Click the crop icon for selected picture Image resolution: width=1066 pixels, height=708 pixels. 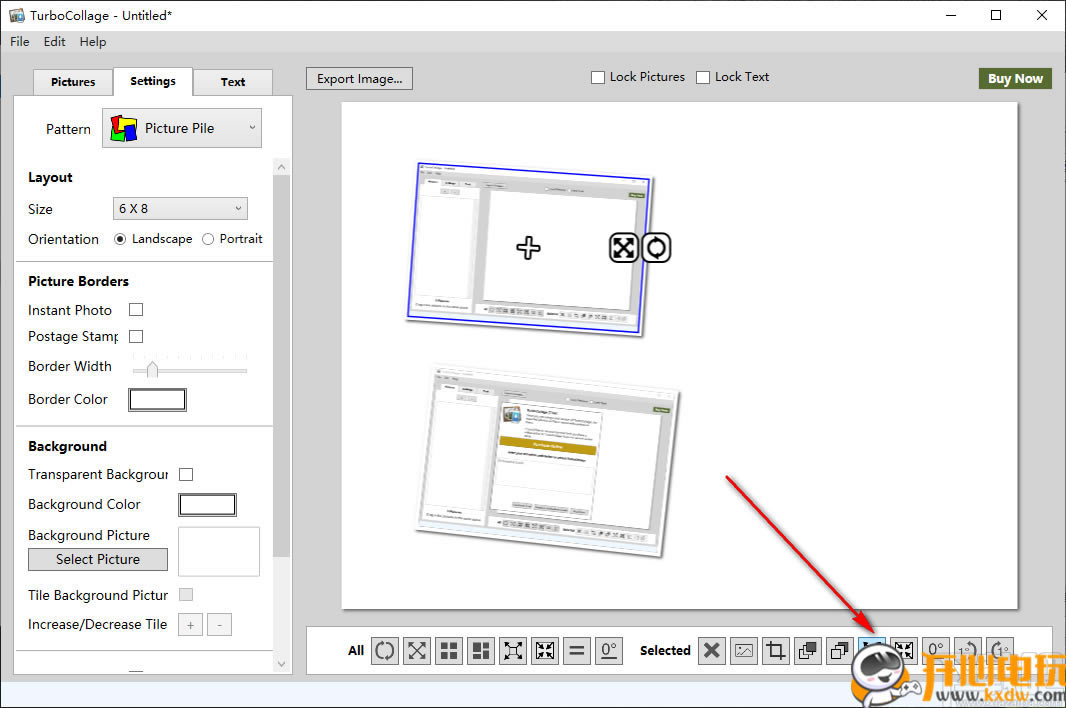click(775, 651)
